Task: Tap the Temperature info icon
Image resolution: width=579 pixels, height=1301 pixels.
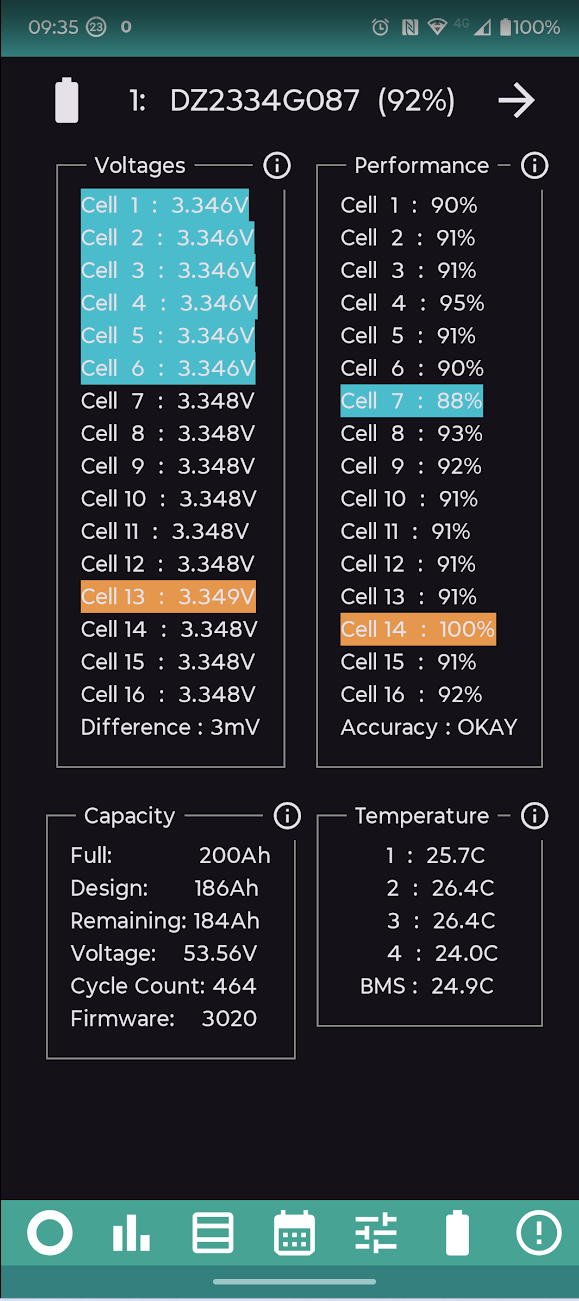Action: click(535, 816)
